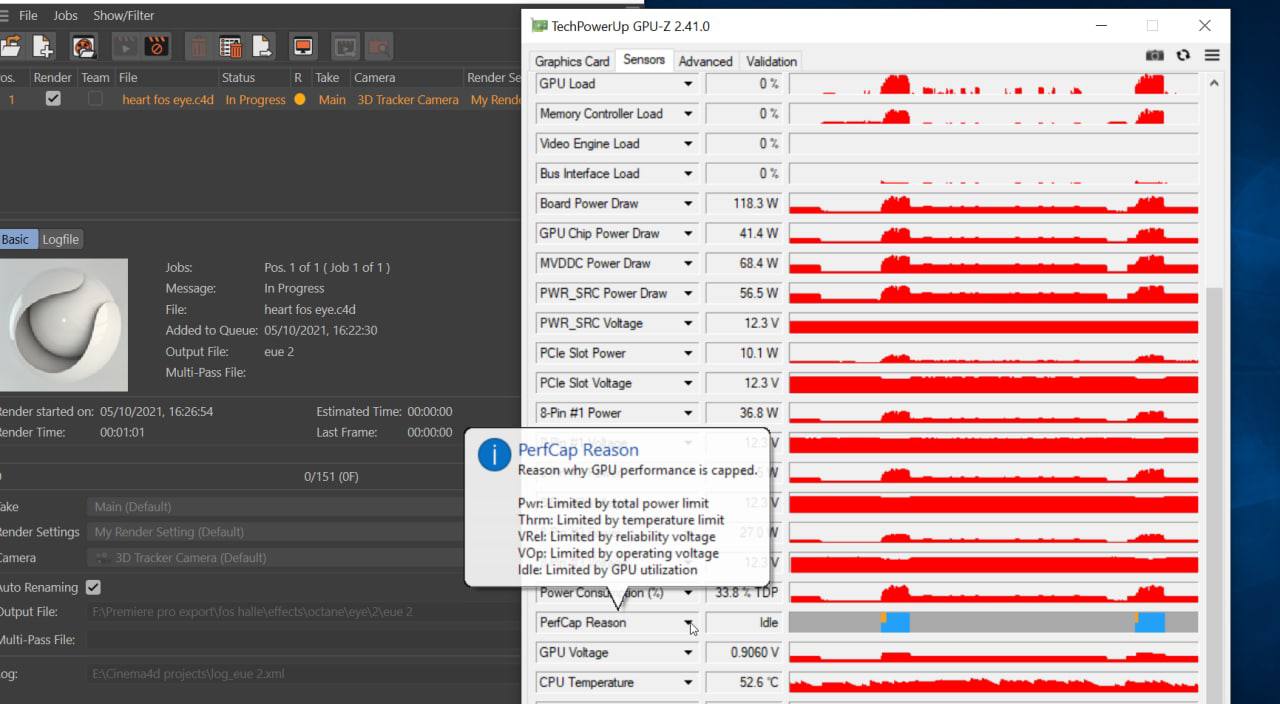Click the GPU Load history graph
Screen dimensions: 1280x704
tap(993, 84)
